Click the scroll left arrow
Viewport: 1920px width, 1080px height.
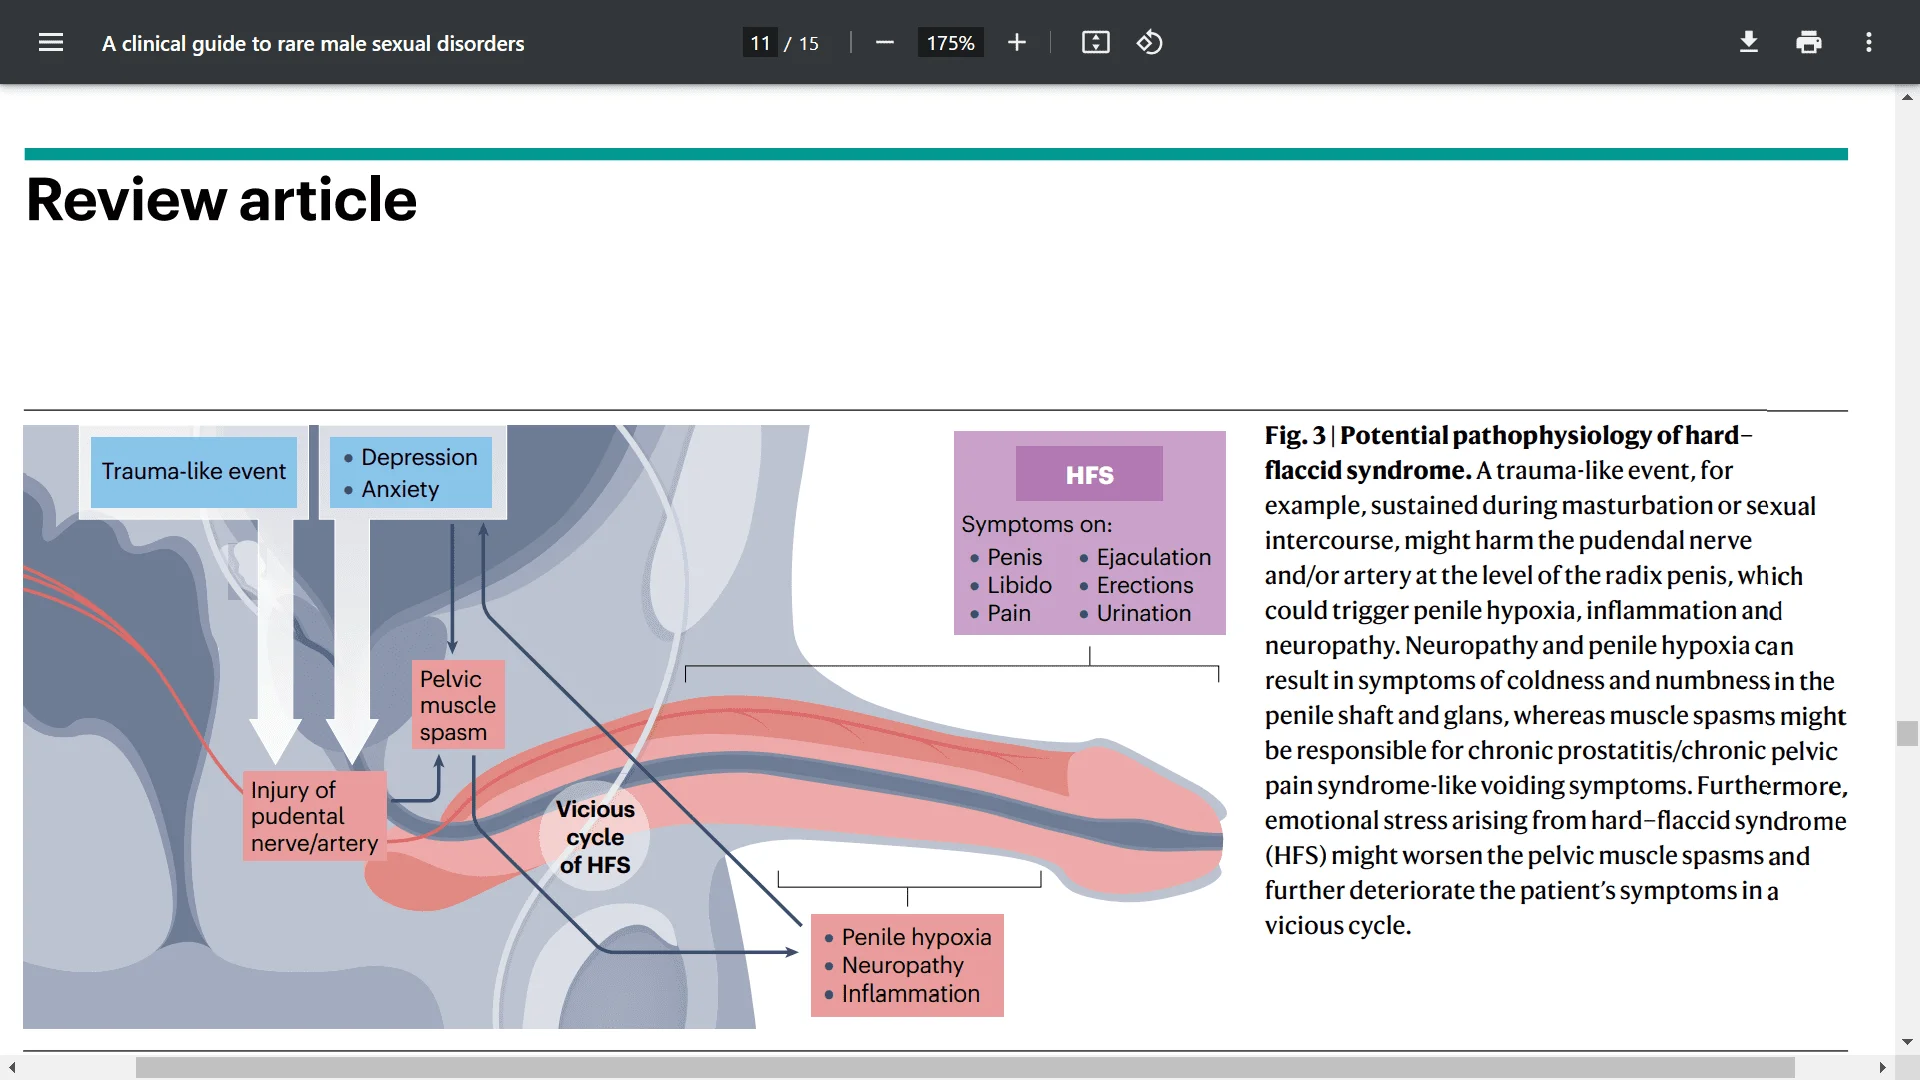click(x=11, y=1068)
